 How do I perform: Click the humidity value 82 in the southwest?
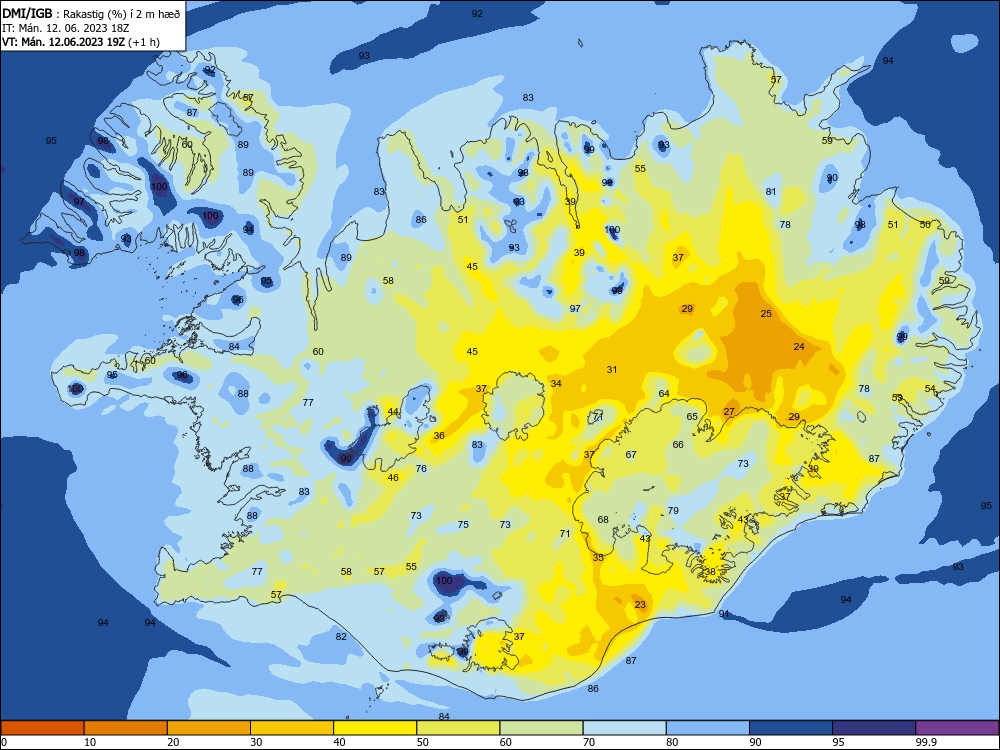point(341,636)
